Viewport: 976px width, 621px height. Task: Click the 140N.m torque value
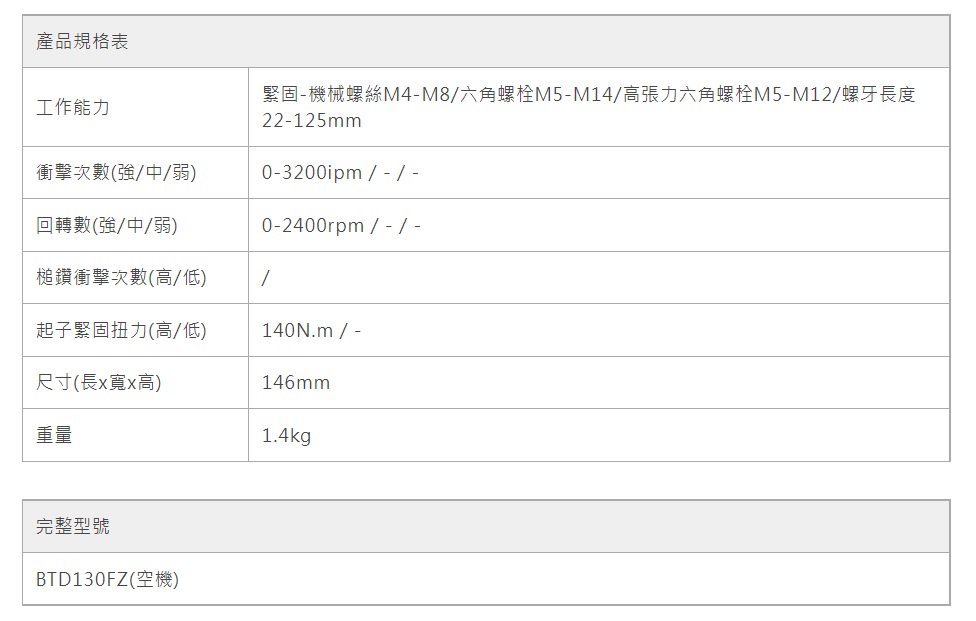[x=297, y=331]
